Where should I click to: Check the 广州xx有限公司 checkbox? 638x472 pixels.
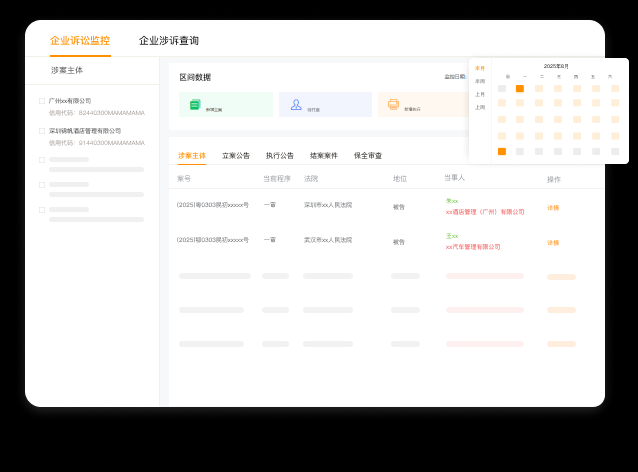[42, 101]
